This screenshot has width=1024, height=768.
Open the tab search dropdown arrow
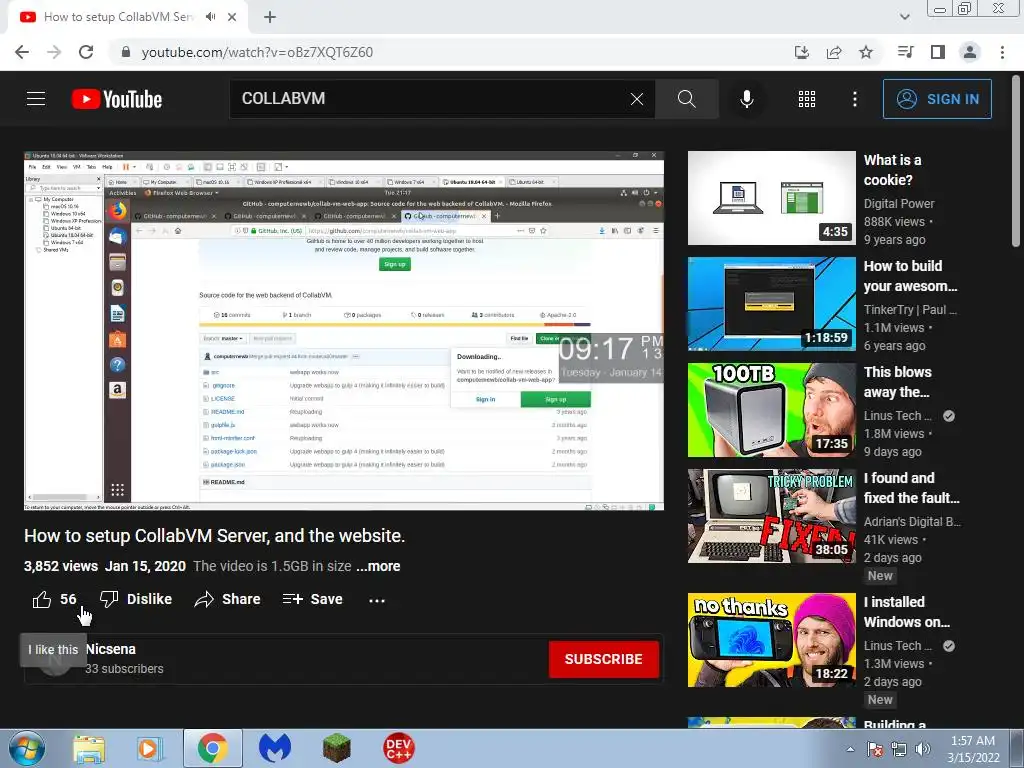[x=904, y=17]
